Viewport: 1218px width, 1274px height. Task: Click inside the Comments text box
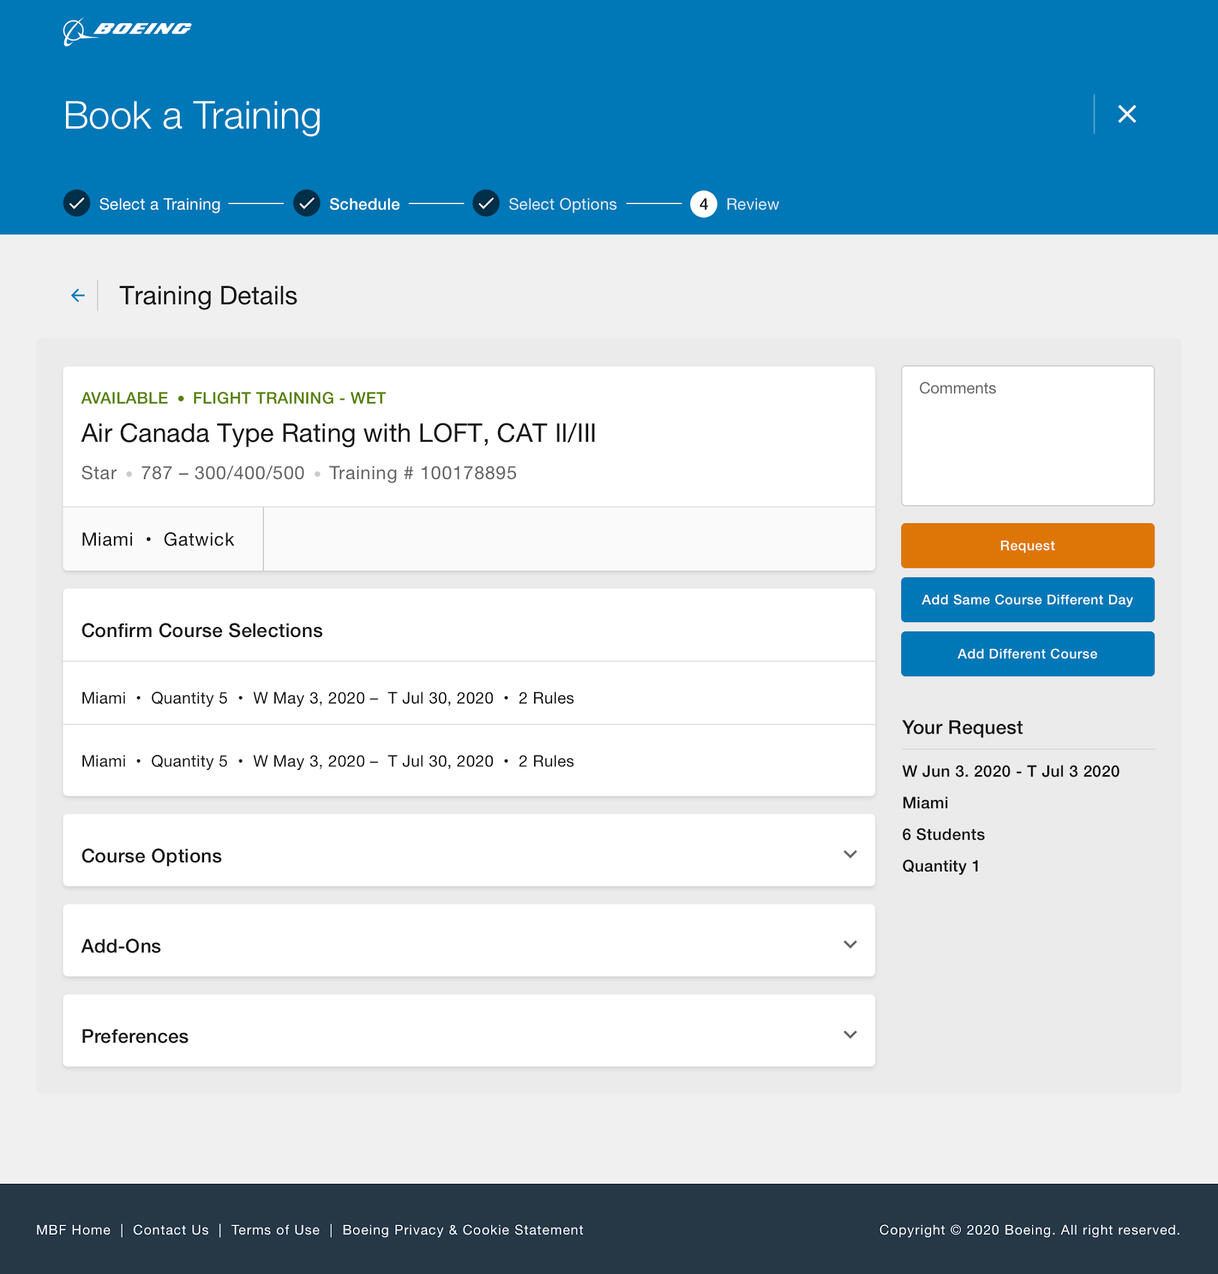coord(1027,435)
